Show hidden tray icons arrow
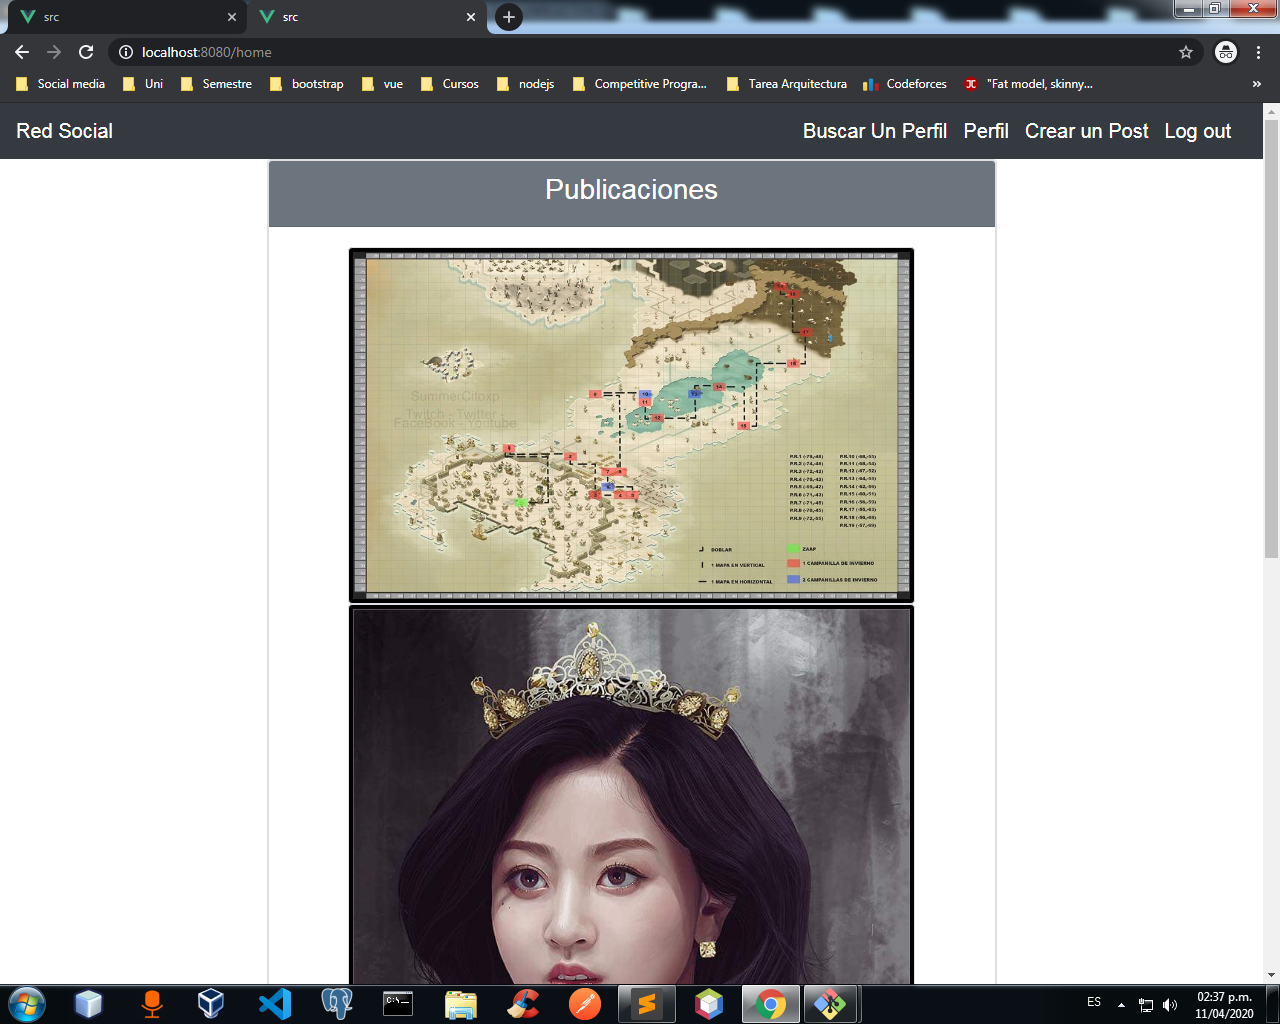Screen dimensions: 1280x1024 click(1122, 1005)
